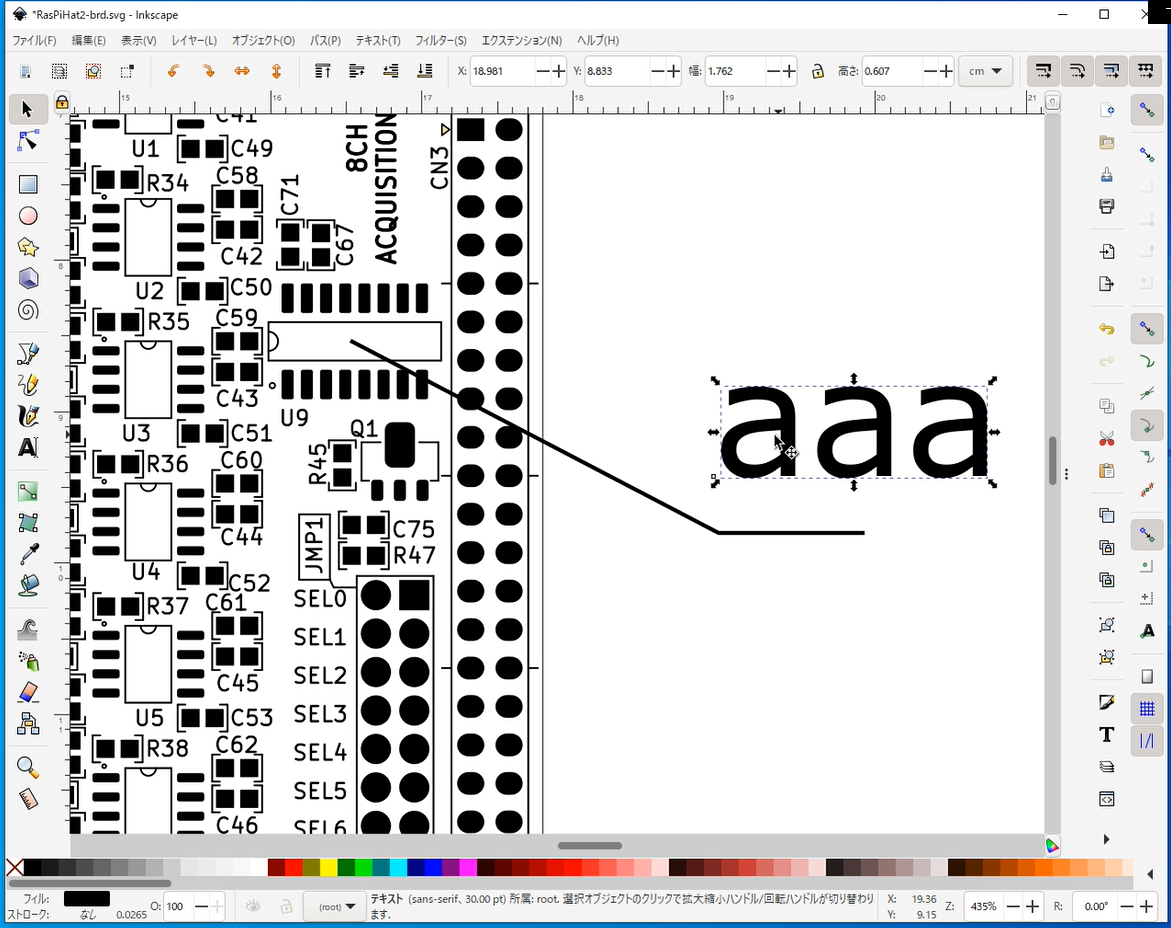Click the Zoom magnifier tool
Image resolution: width=1171 pixels, height=928 pixels.
tap(28, 767)
